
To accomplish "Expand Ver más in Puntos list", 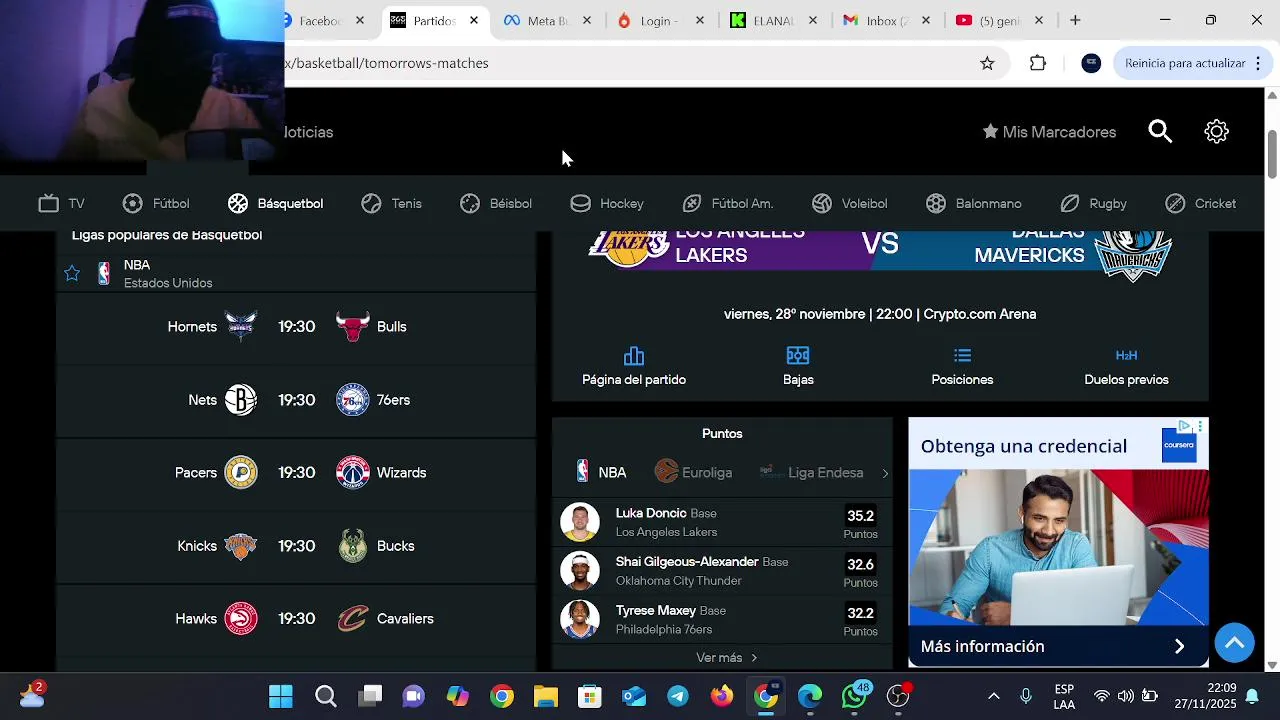I will click(x=727, y=657).
